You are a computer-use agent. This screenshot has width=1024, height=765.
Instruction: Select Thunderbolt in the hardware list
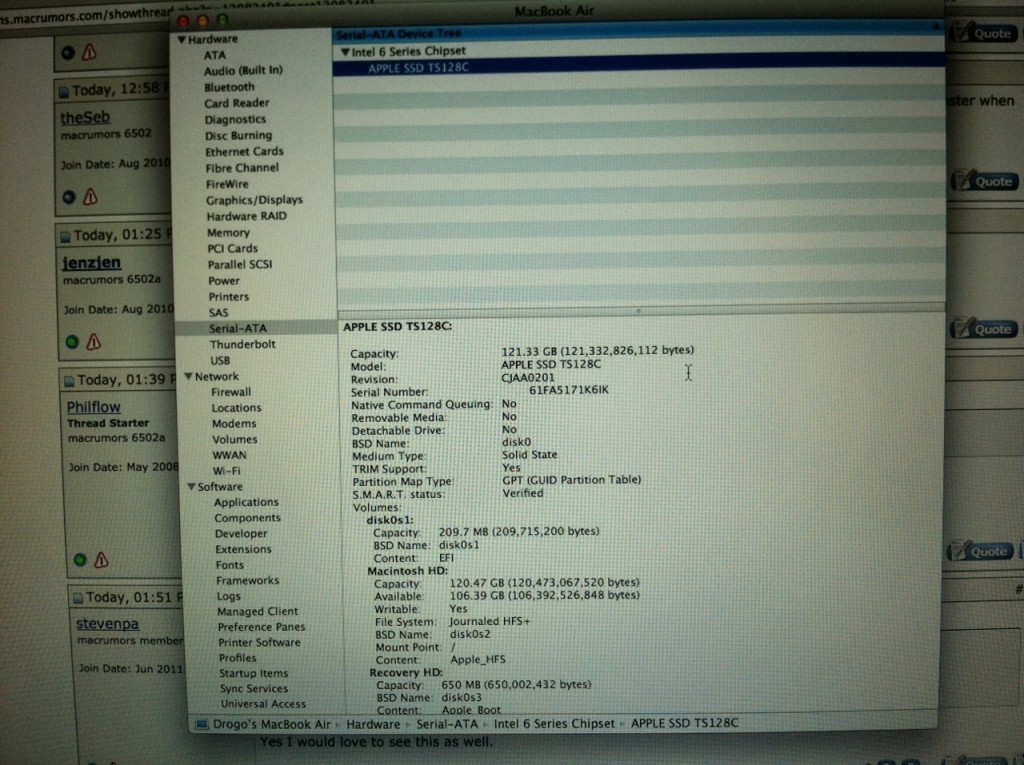[242, 344]
